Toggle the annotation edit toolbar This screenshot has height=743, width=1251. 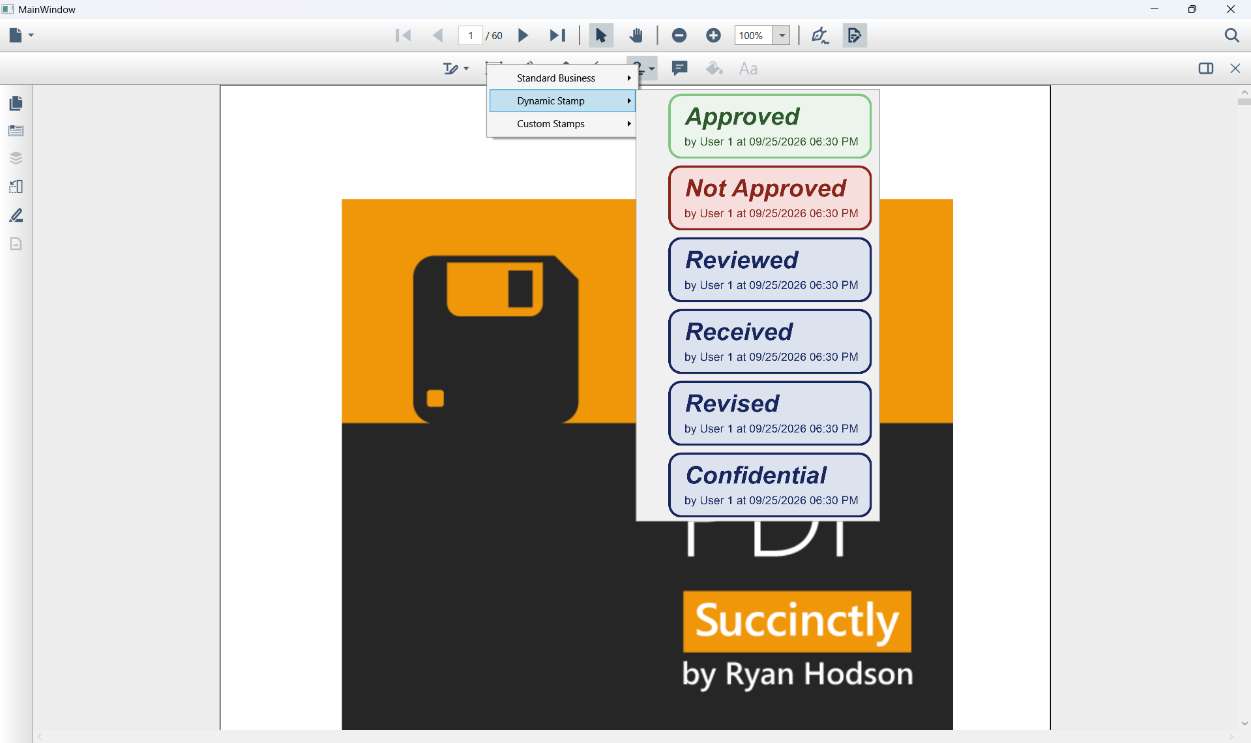pyautogui.click(x=854, y=35)
